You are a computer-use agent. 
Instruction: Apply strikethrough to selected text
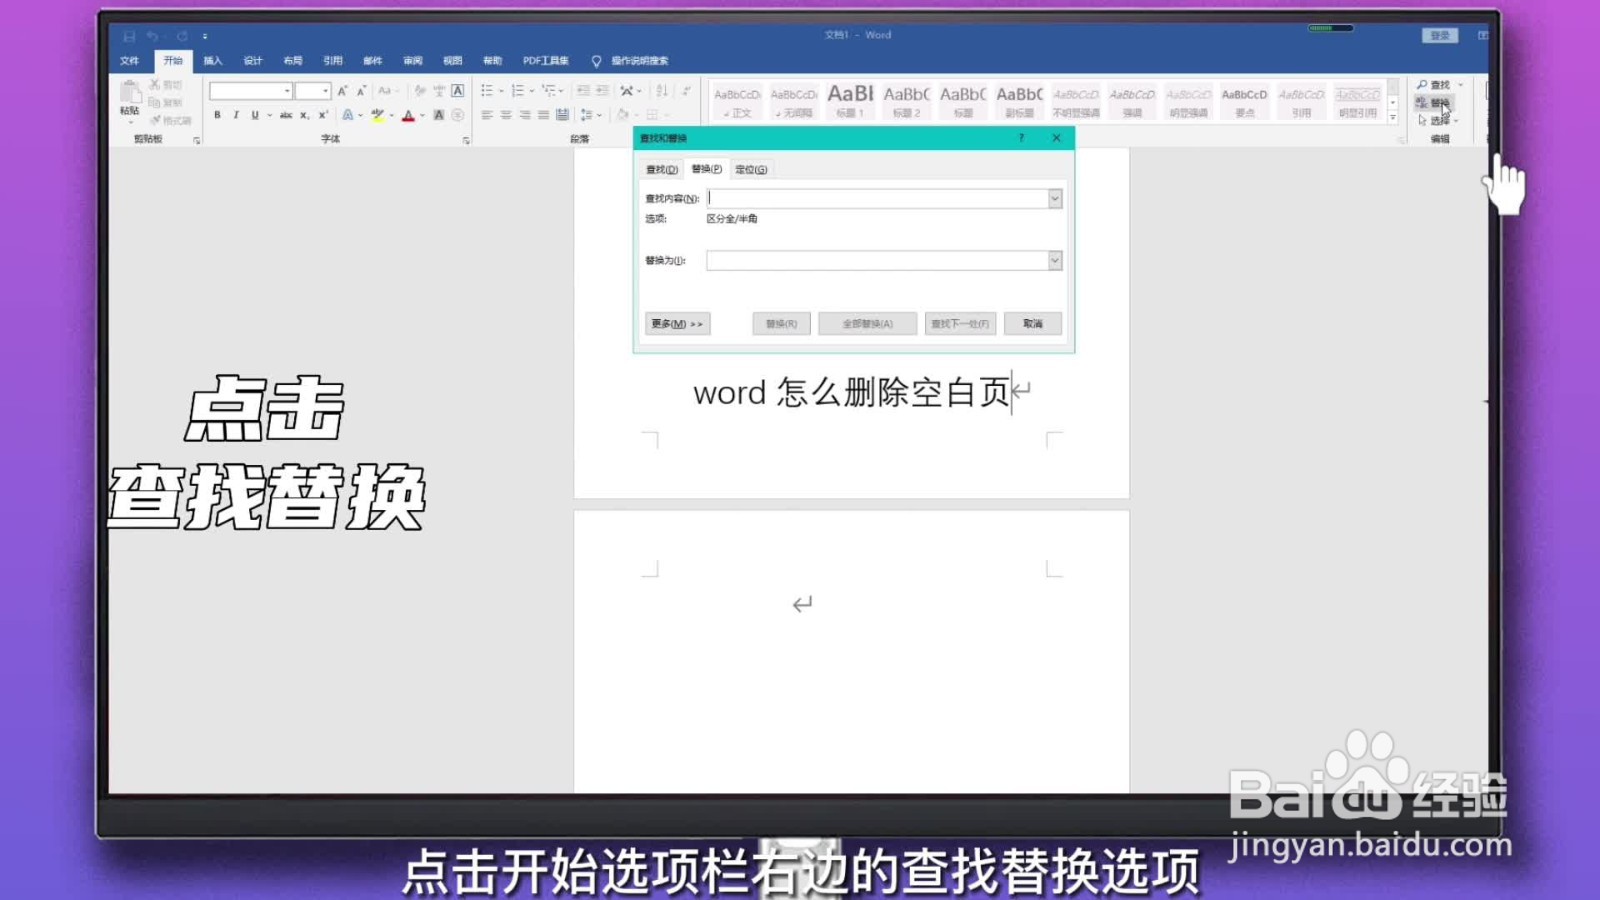[x=288, y=115]
